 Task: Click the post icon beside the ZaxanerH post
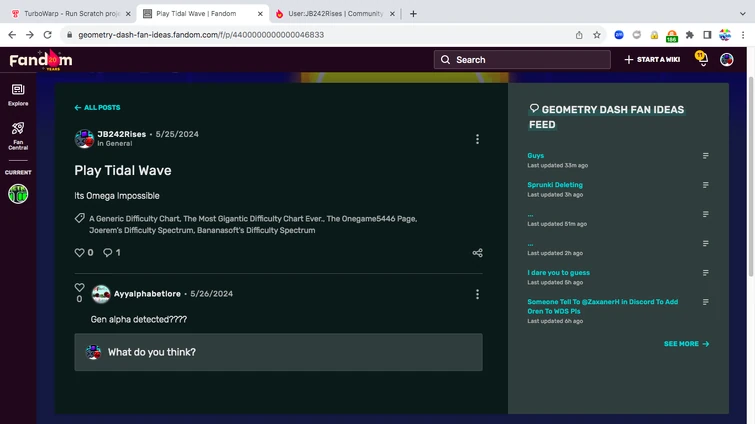pyautogui.click(x=705, y=302)
